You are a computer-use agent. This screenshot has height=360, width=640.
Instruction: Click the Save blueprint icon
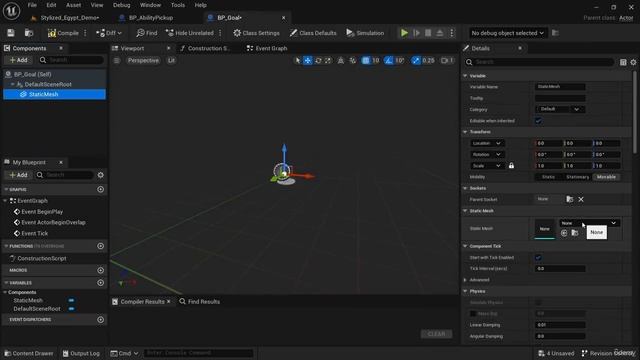pos(11,33)
